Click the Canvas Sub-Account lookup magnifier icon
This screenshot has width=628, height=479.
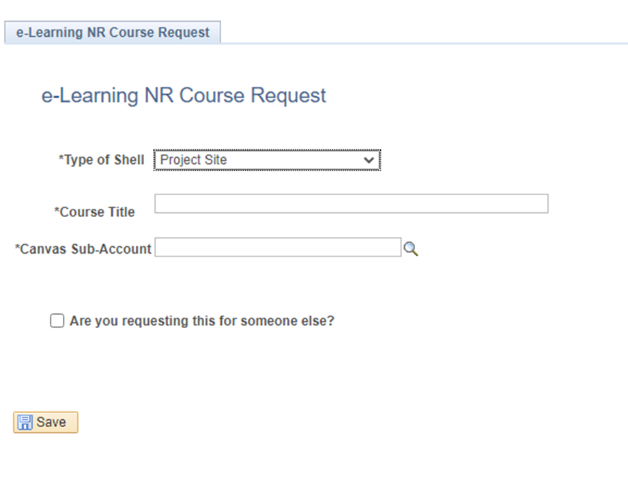pos(410,249)
